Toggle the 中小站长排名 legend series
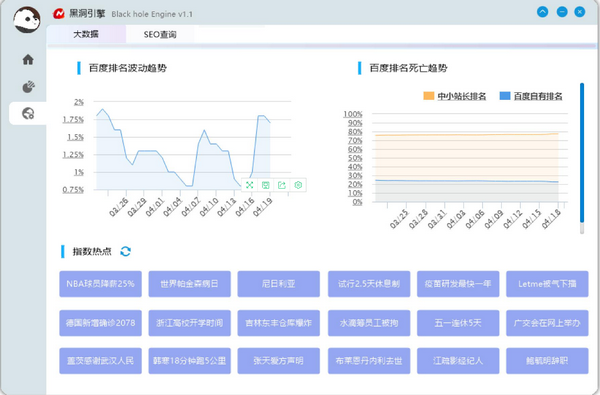The width and height of the screenshot is (600, 395). click(455, 96)
